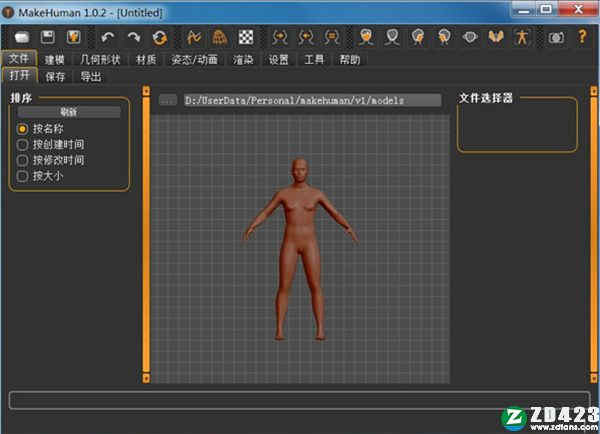Switch to the 打开 (Open) sub-tab
The image size is (600, 434).
click(20, 75)
